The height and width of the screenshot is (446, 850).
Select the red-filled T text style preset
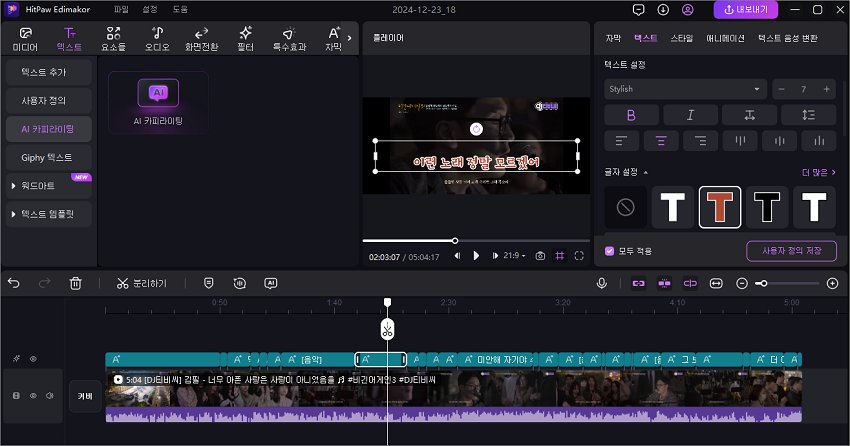coord(720,207)
